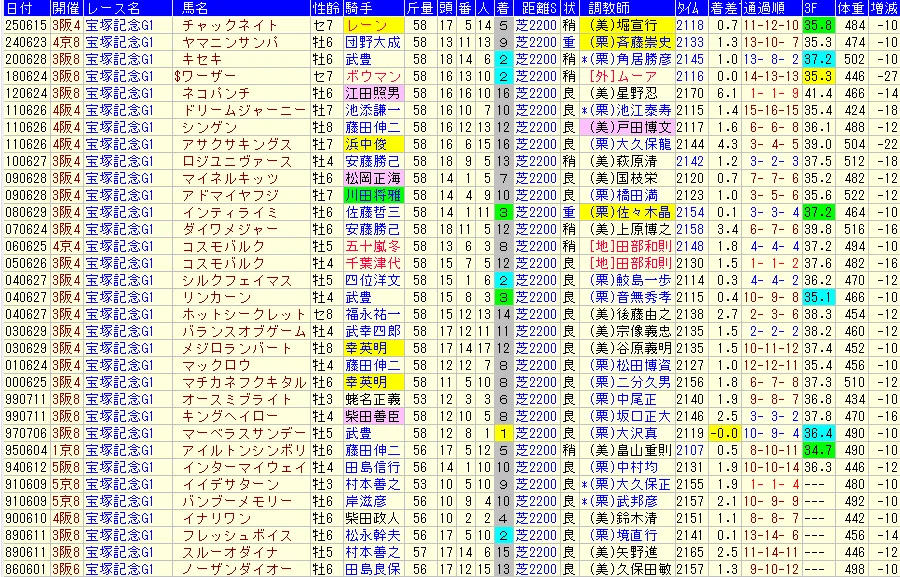Image resolution: width=900 pixels, height=577 pixels.
Task: Click trainer (栗)音無秀孝
Action: (630, 297)
